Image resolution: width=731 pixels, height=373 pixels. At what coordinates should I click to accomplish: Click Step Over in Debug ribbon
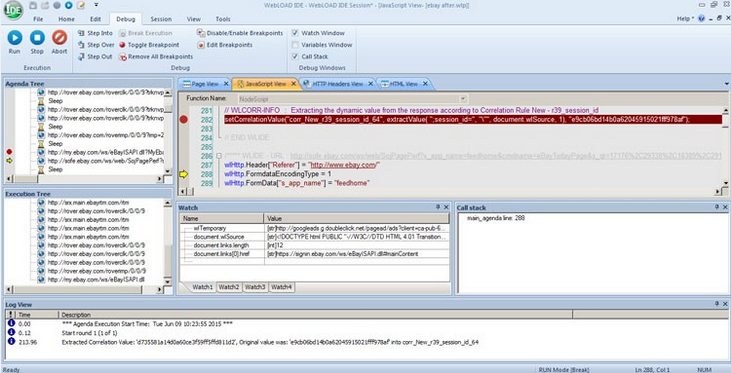pos(96,45)
